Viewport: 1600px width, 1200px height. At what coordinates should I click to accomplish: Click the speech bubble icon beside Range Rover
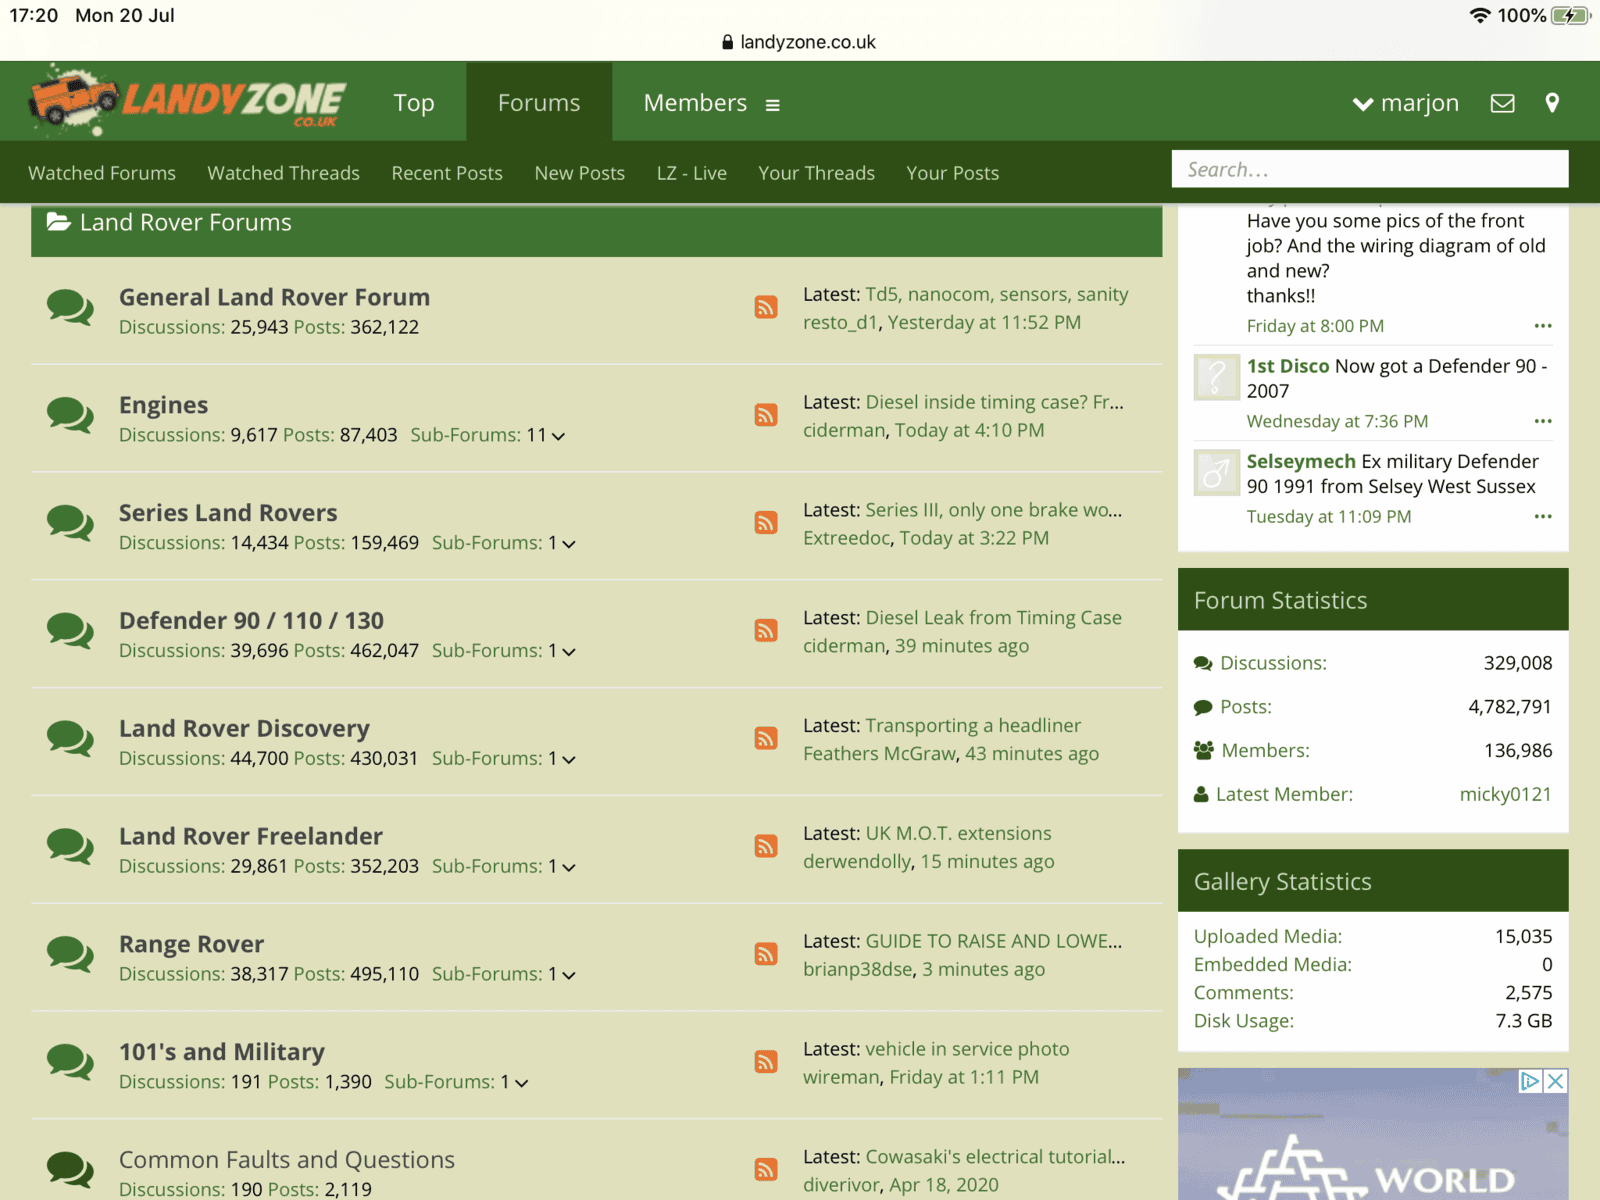tap(70, 954)
